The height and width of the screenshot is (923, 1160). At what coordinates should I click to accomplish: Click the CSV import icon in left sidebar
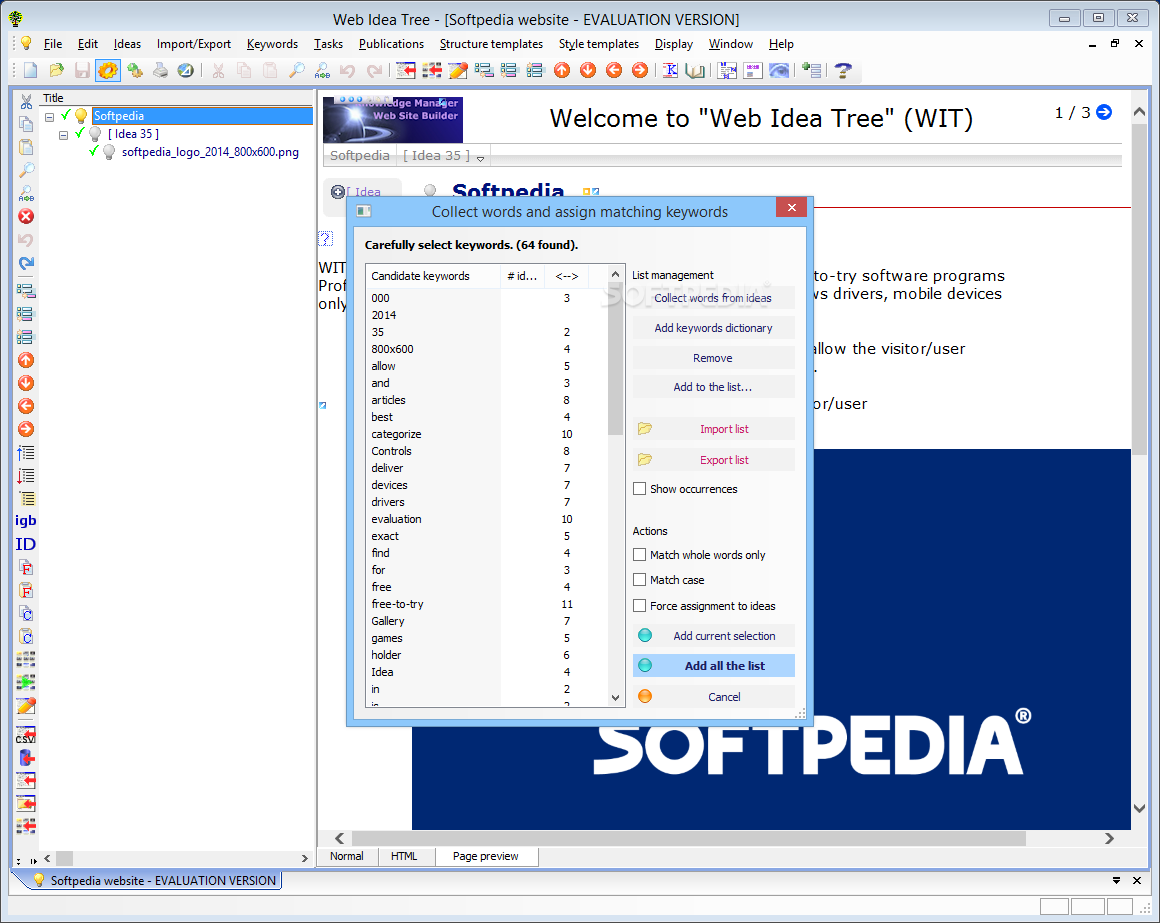26,734
